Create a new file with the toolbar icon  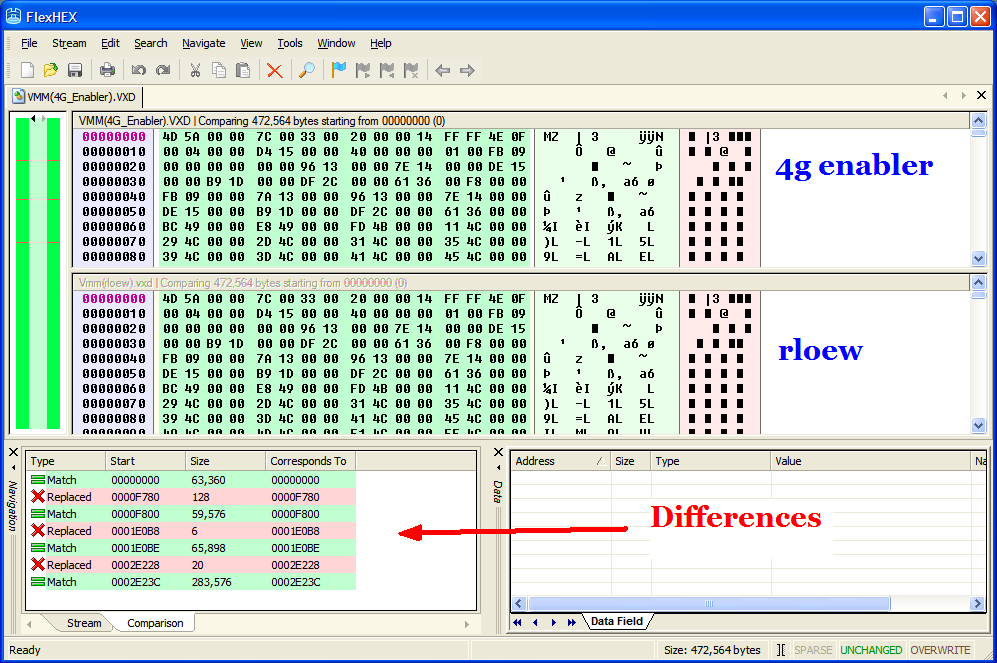tap(27, 70)
